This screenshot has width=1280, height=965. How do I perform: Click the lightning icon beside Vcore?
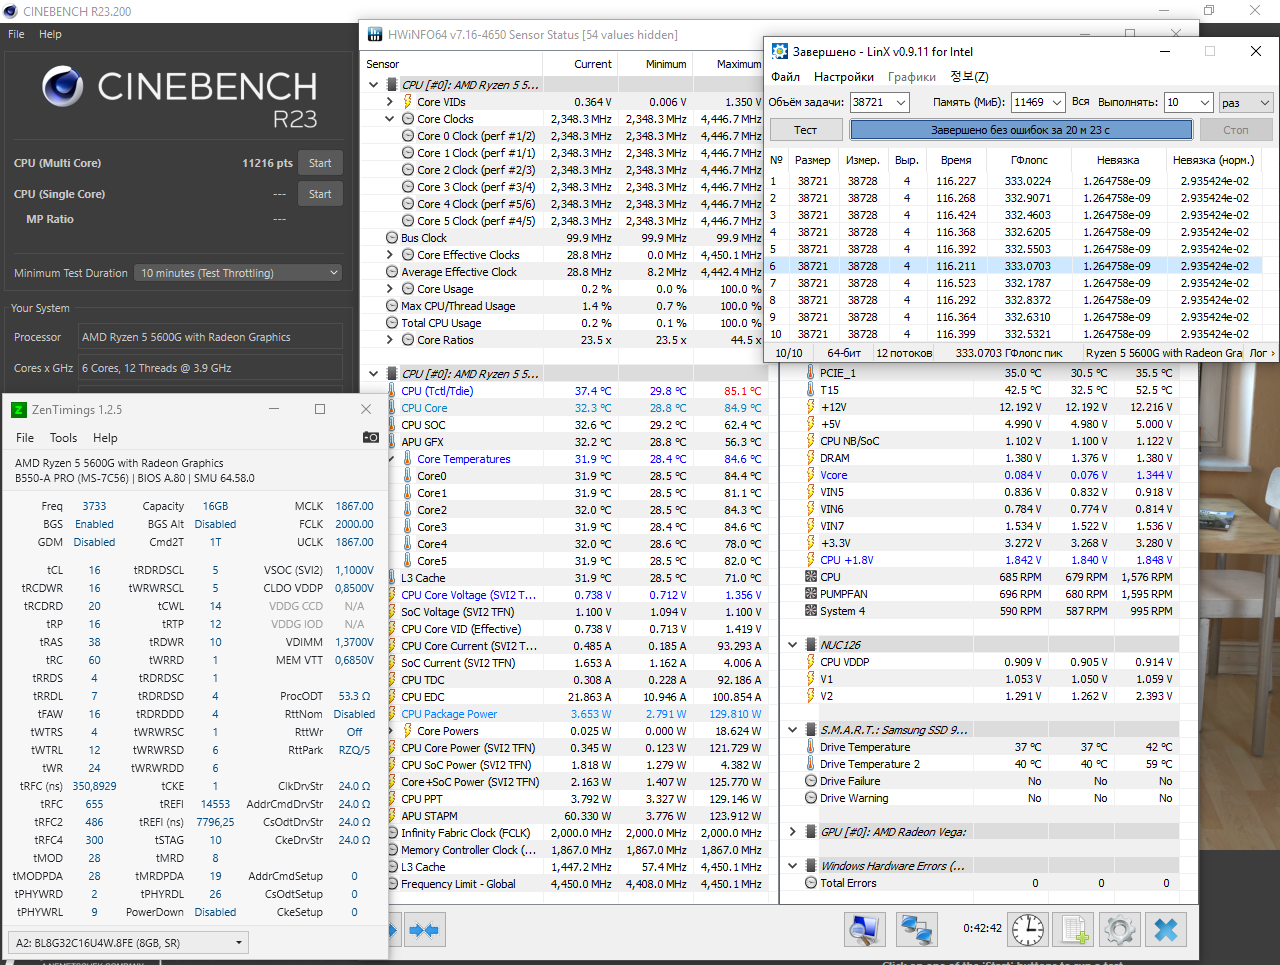click(x=811, y=475)
